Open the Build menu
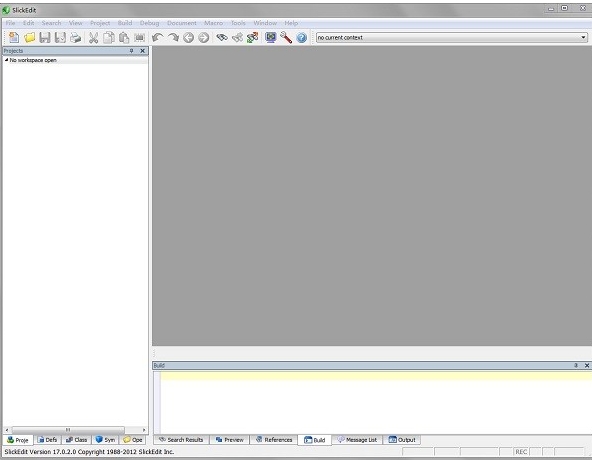Screen dimensions: 592x460 (x=125, y=23)
